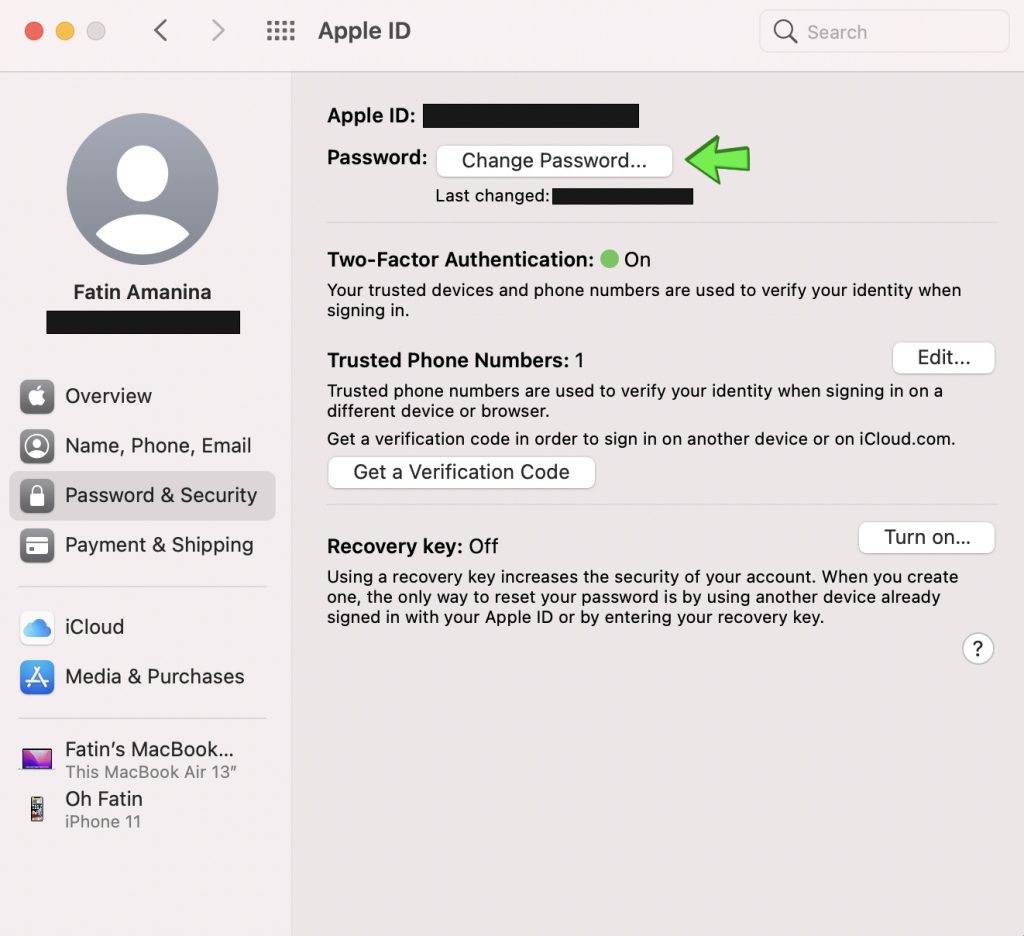1024x936 pixels.
Task: Click the MacBook Air device icon
Action: pyautogui.click(x=37, y=758)
